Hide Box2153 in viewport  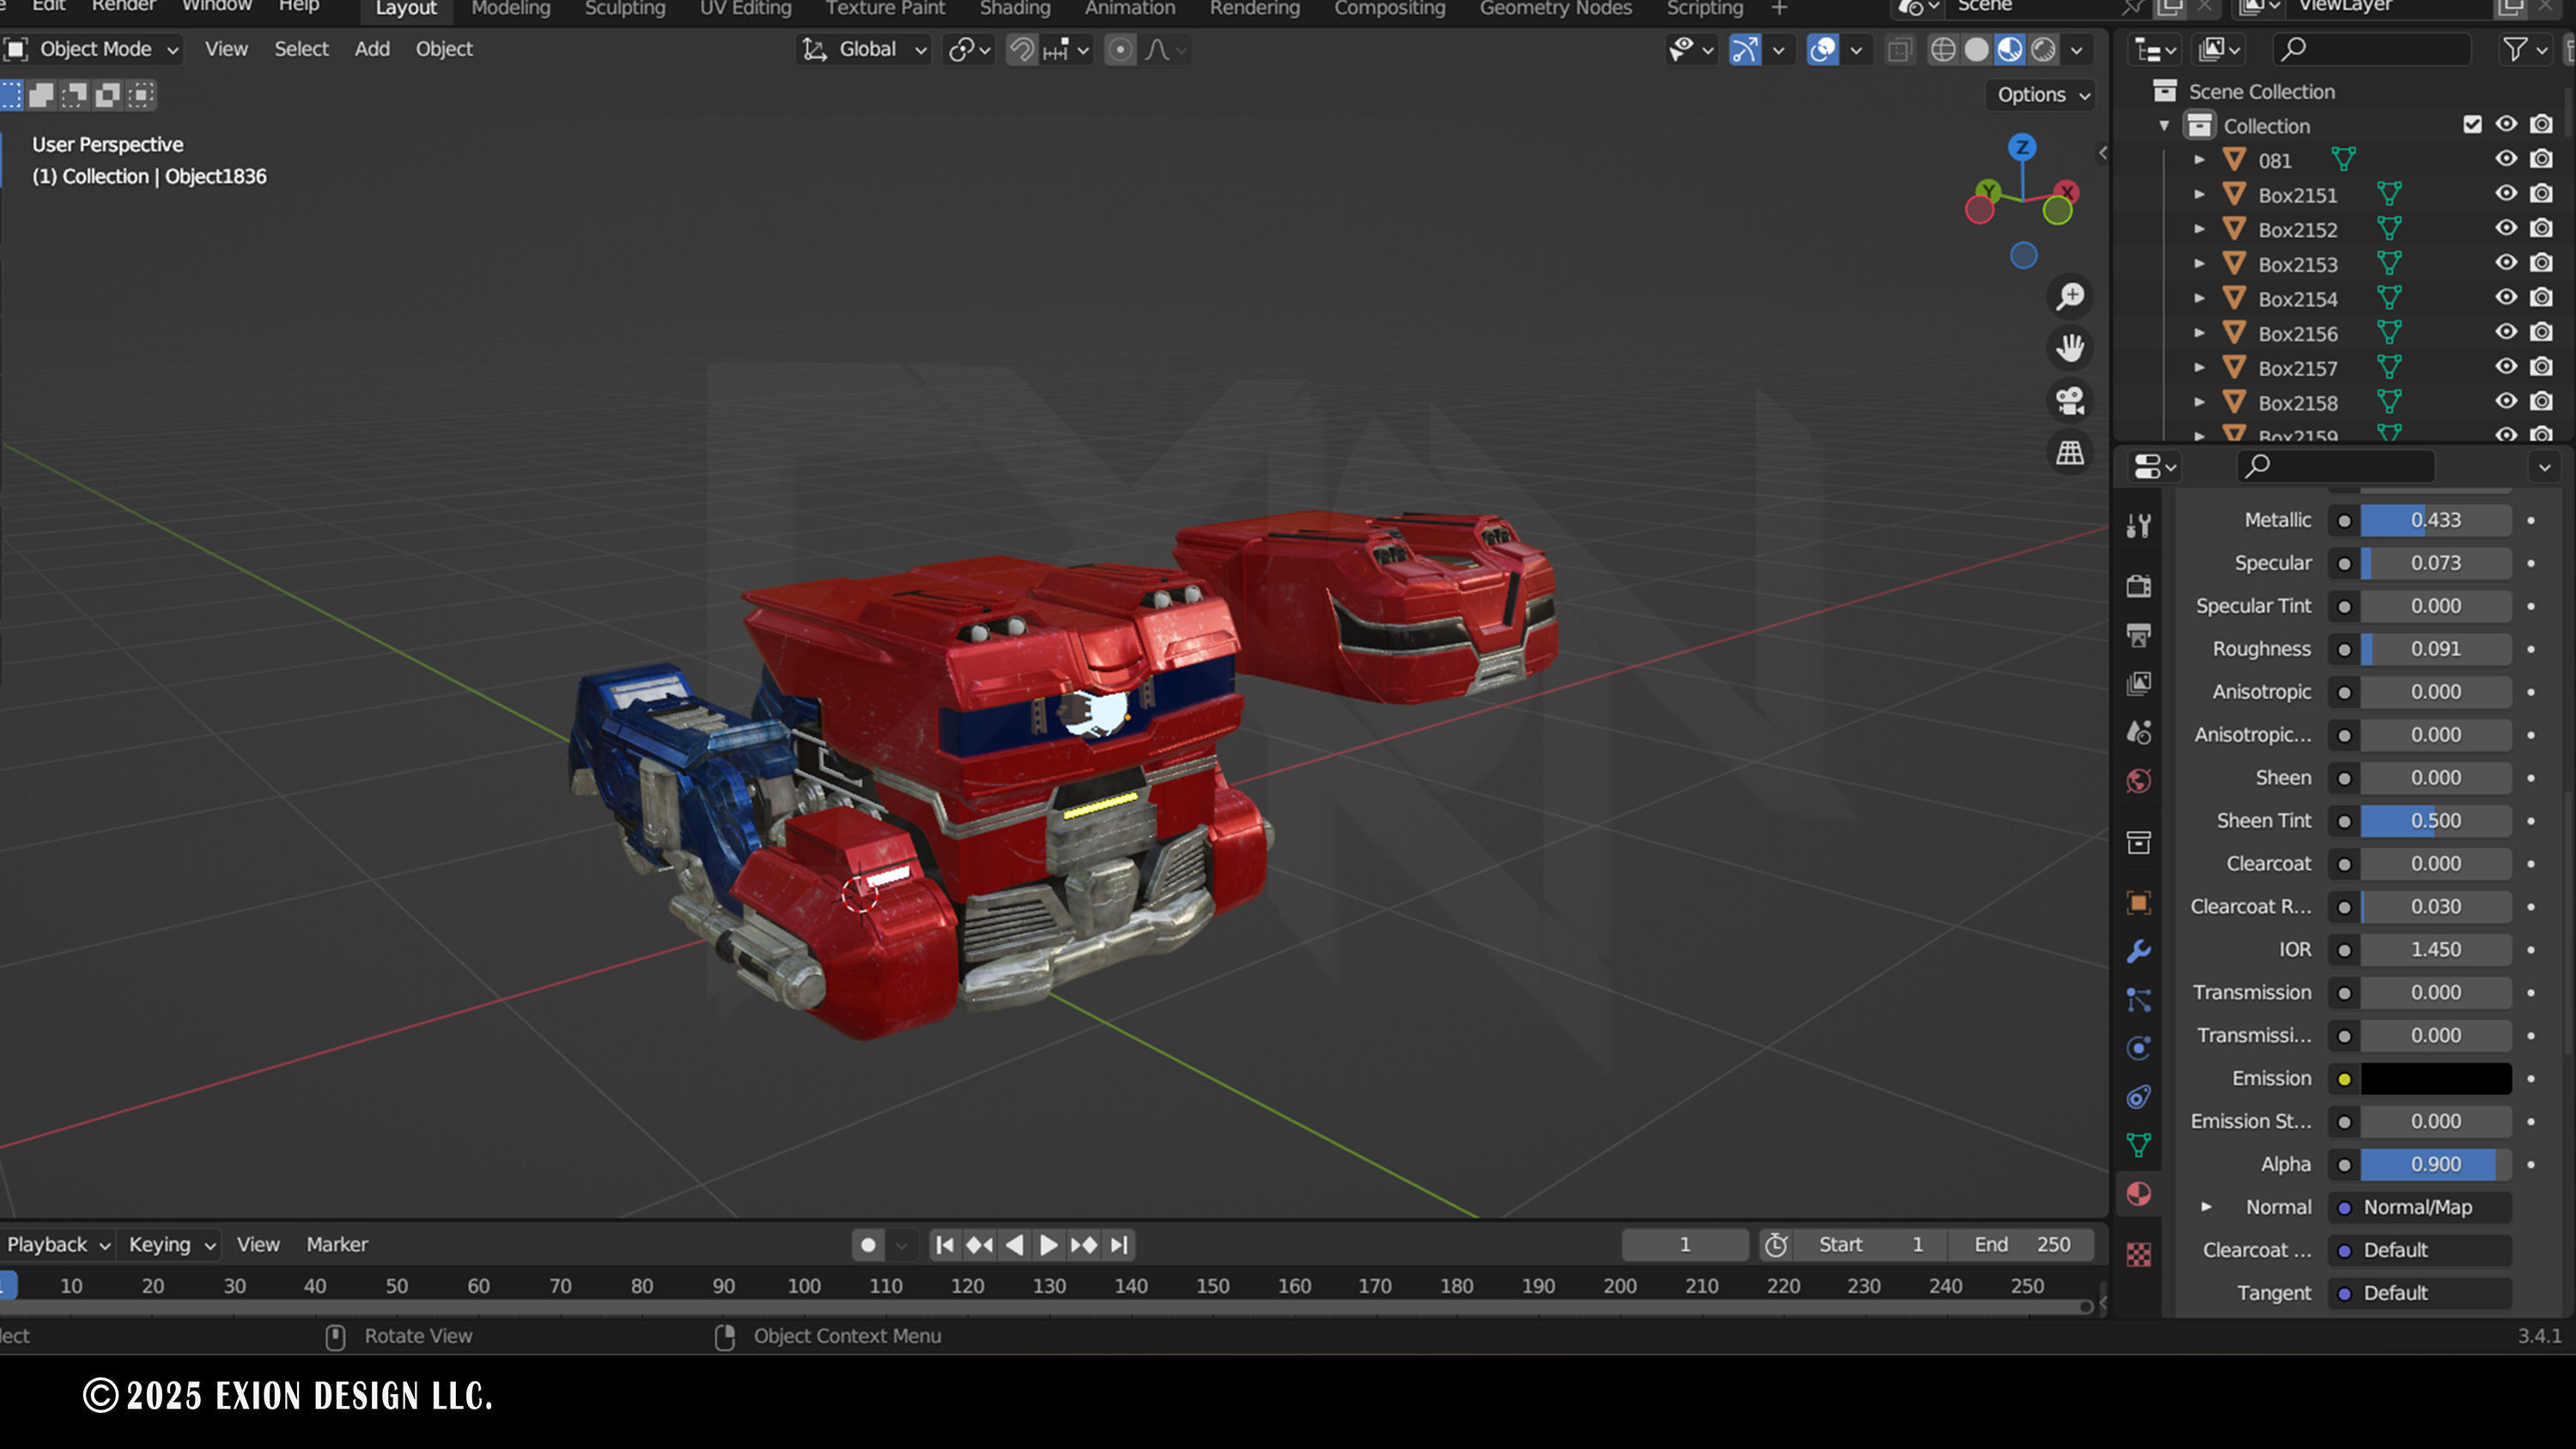(x=2506, y=263)
